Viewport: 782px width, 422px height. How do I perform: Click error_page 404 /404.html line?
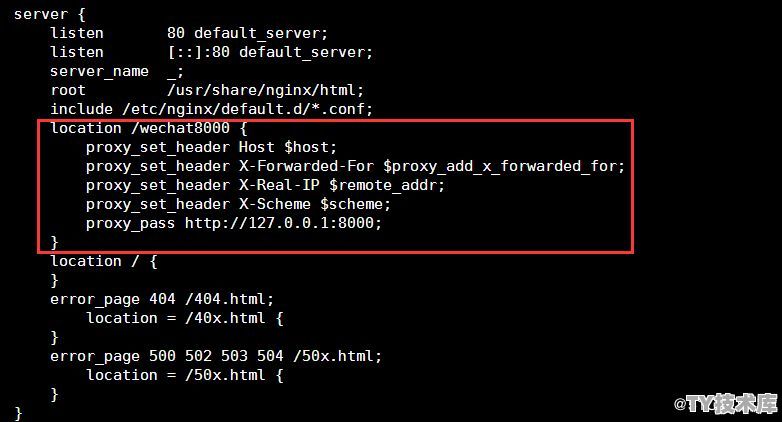click(x=162, y=299)
